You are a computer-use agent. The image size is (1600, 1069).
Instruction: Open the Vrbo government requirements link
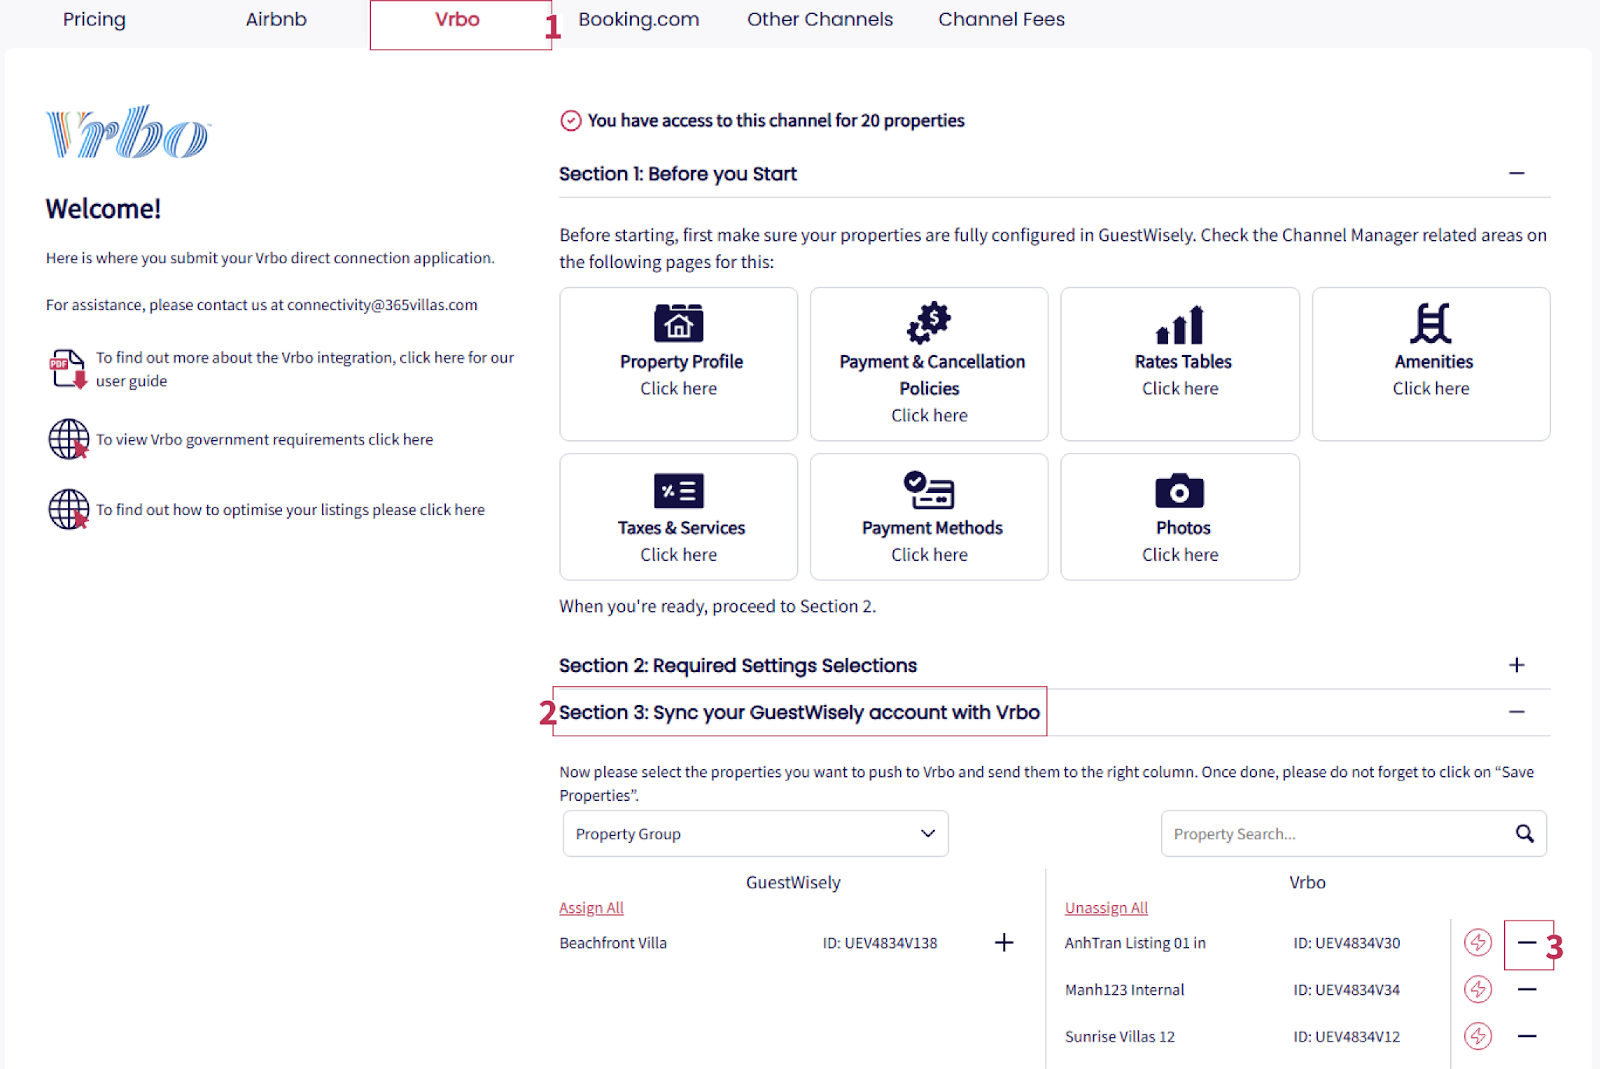click(x=265, y=440)
